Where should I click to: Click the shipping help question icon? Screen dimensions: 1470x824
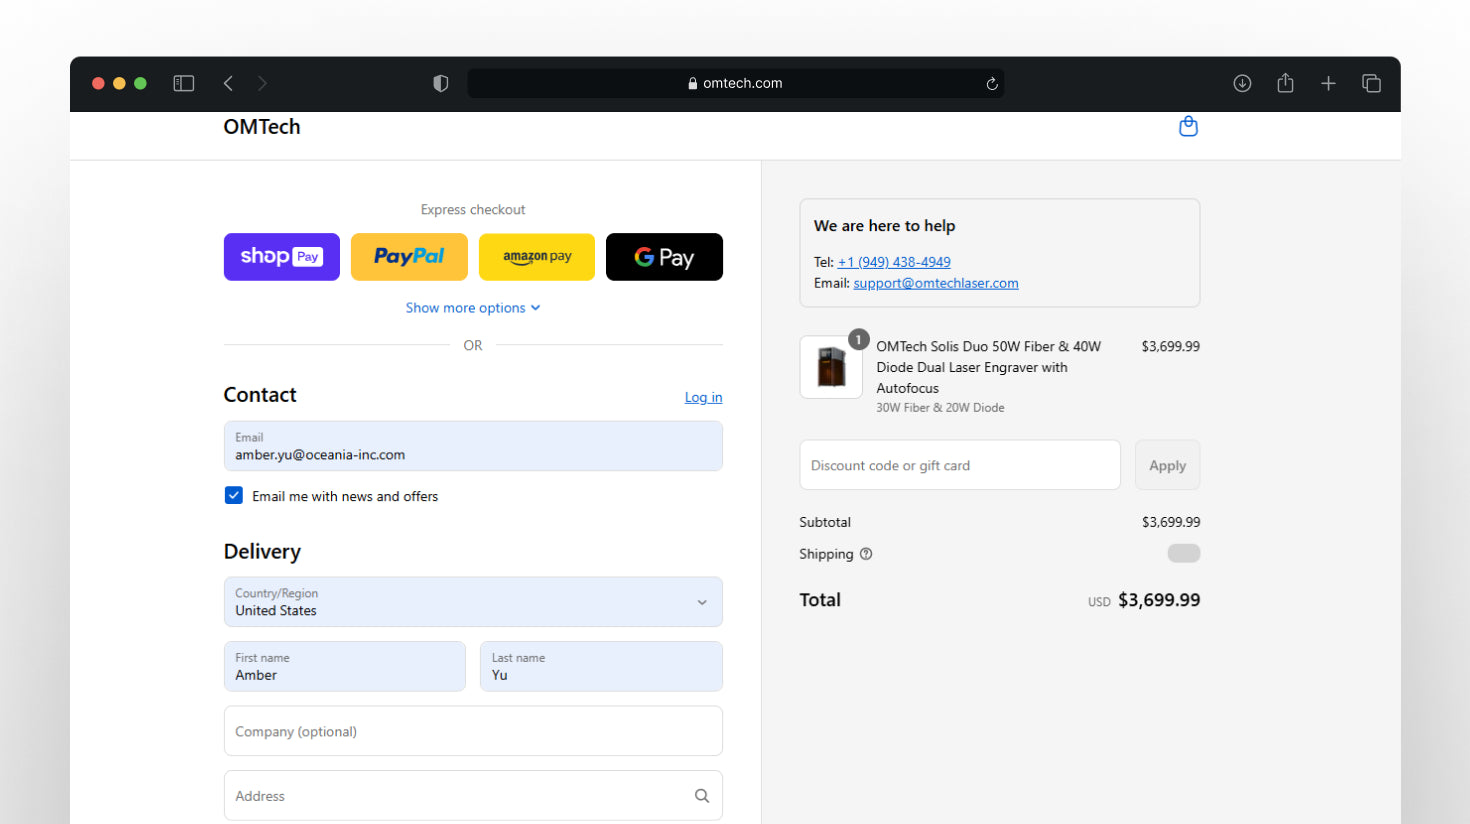click(866, 554)
